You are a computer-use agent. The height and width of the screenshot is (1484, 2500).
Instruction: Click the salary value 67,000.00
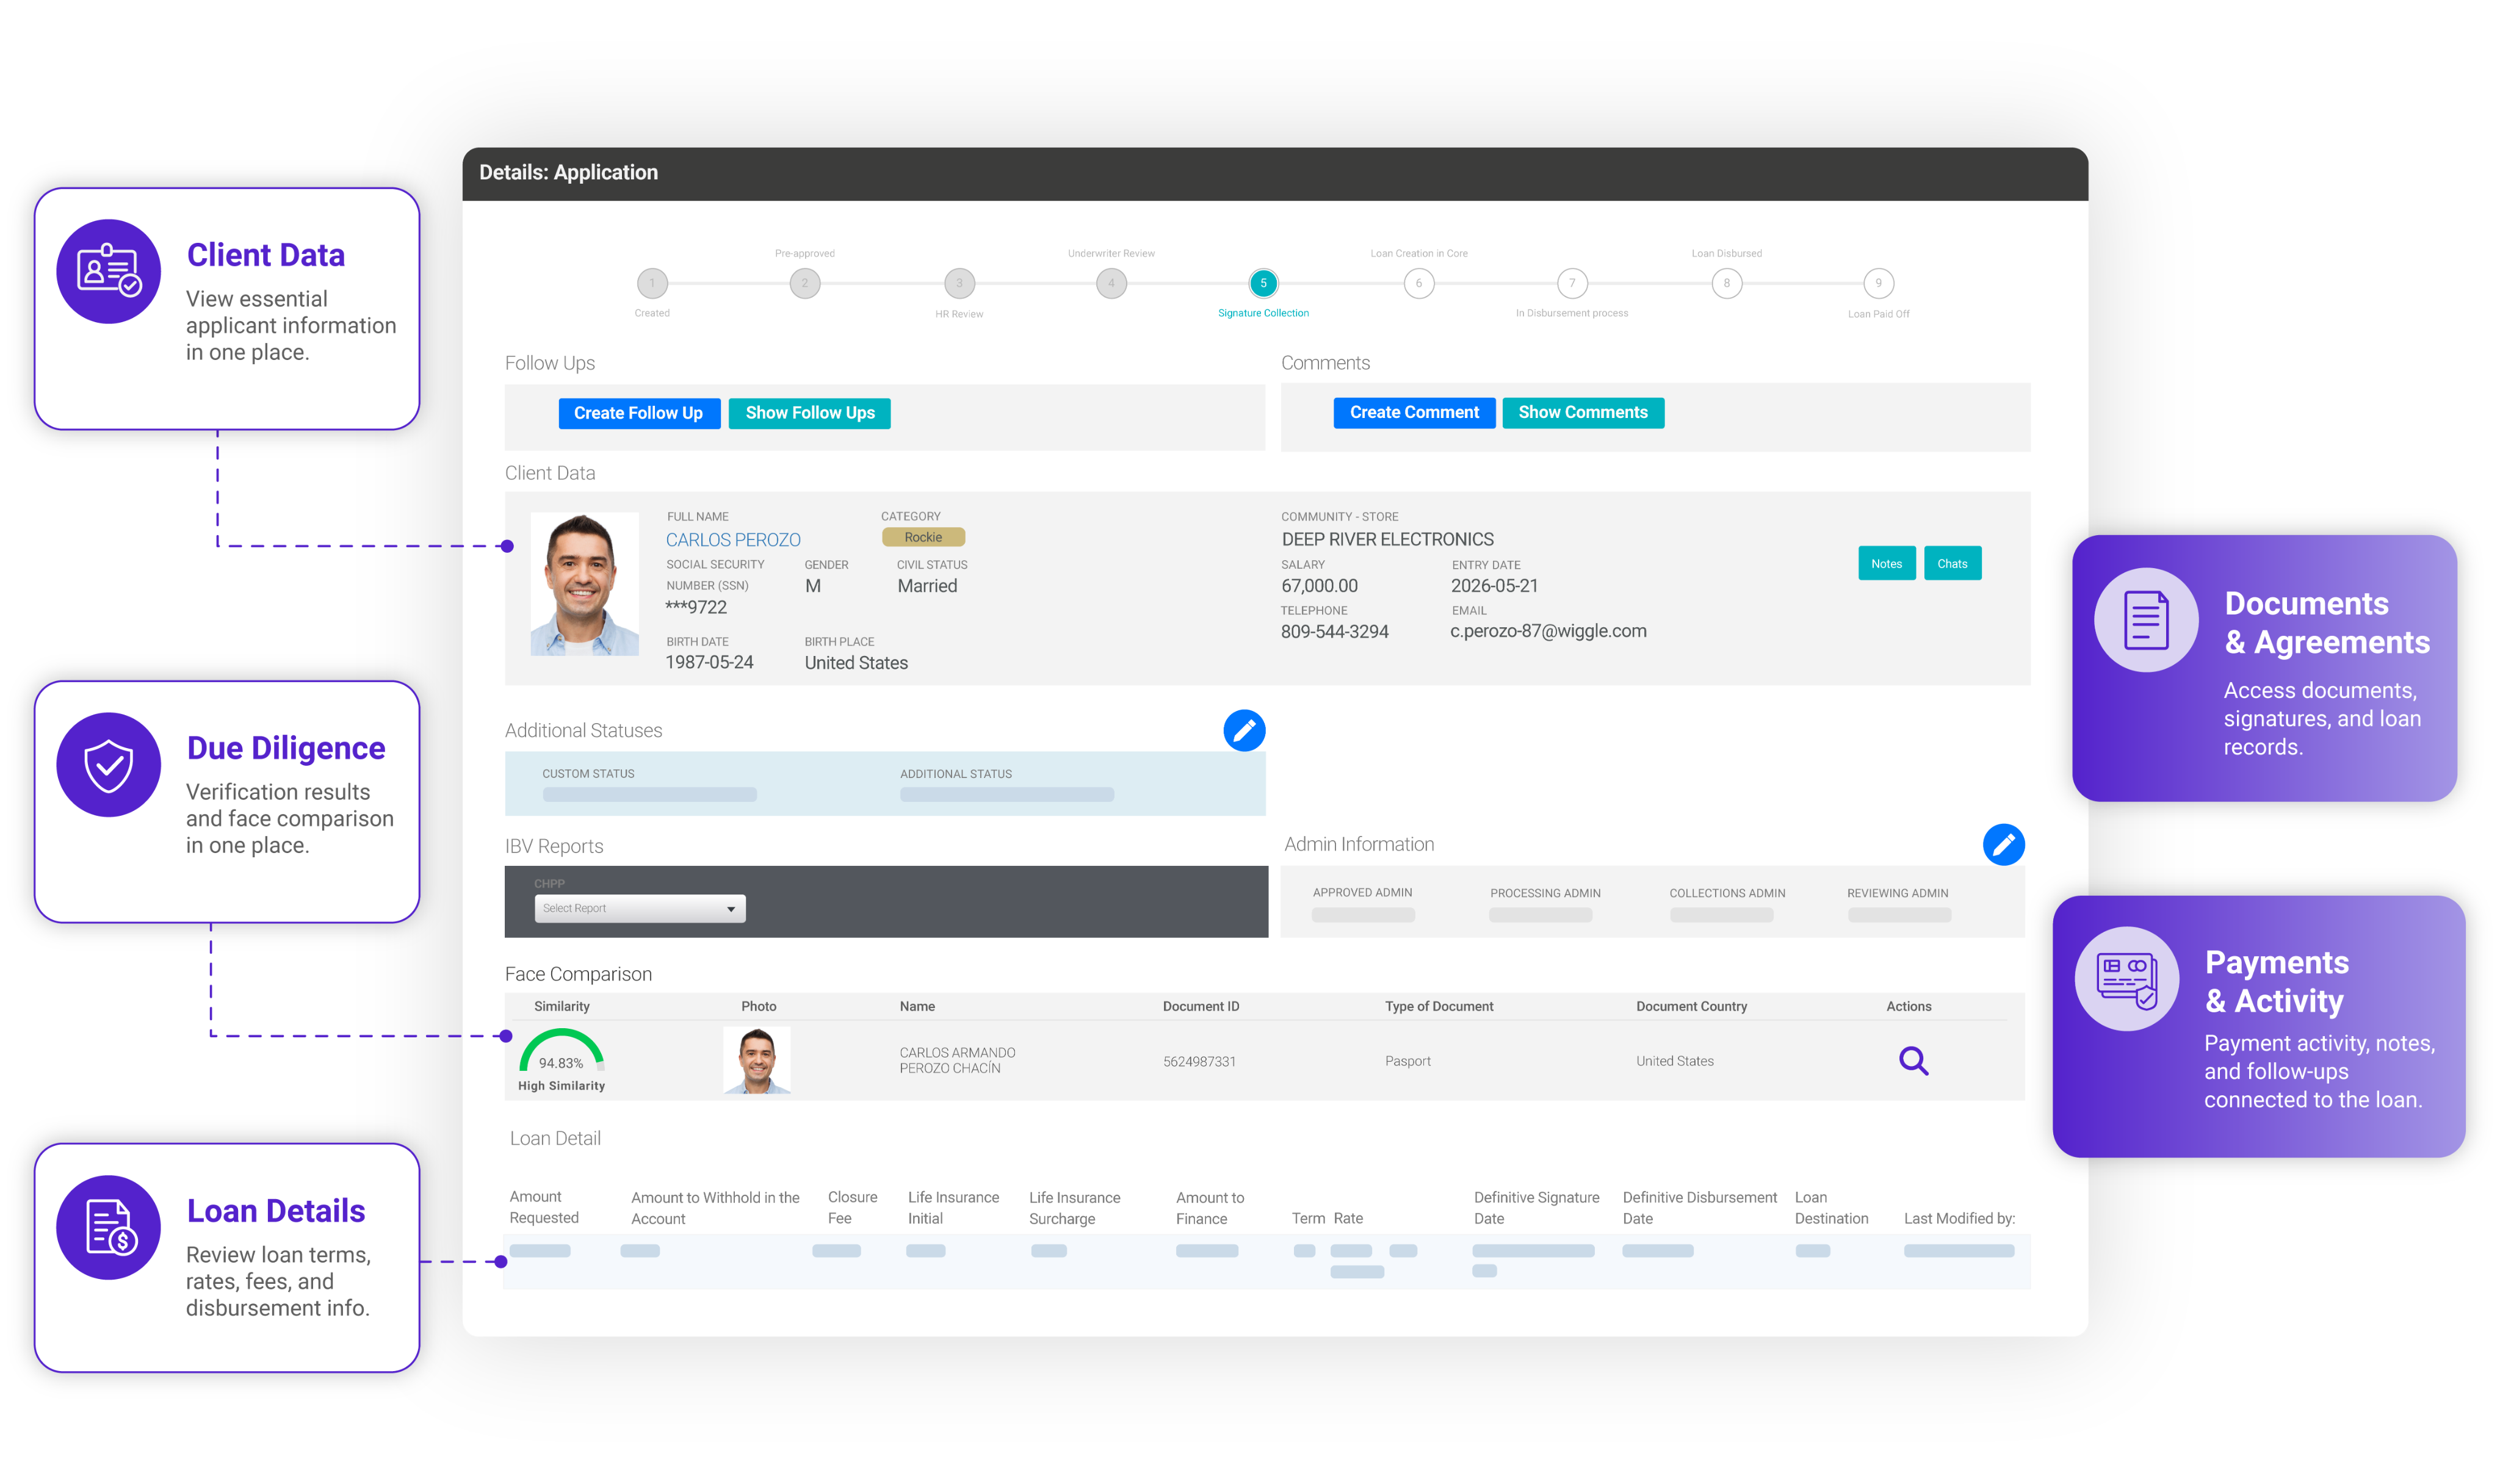pyautogui.click(x=1319, y=586)
